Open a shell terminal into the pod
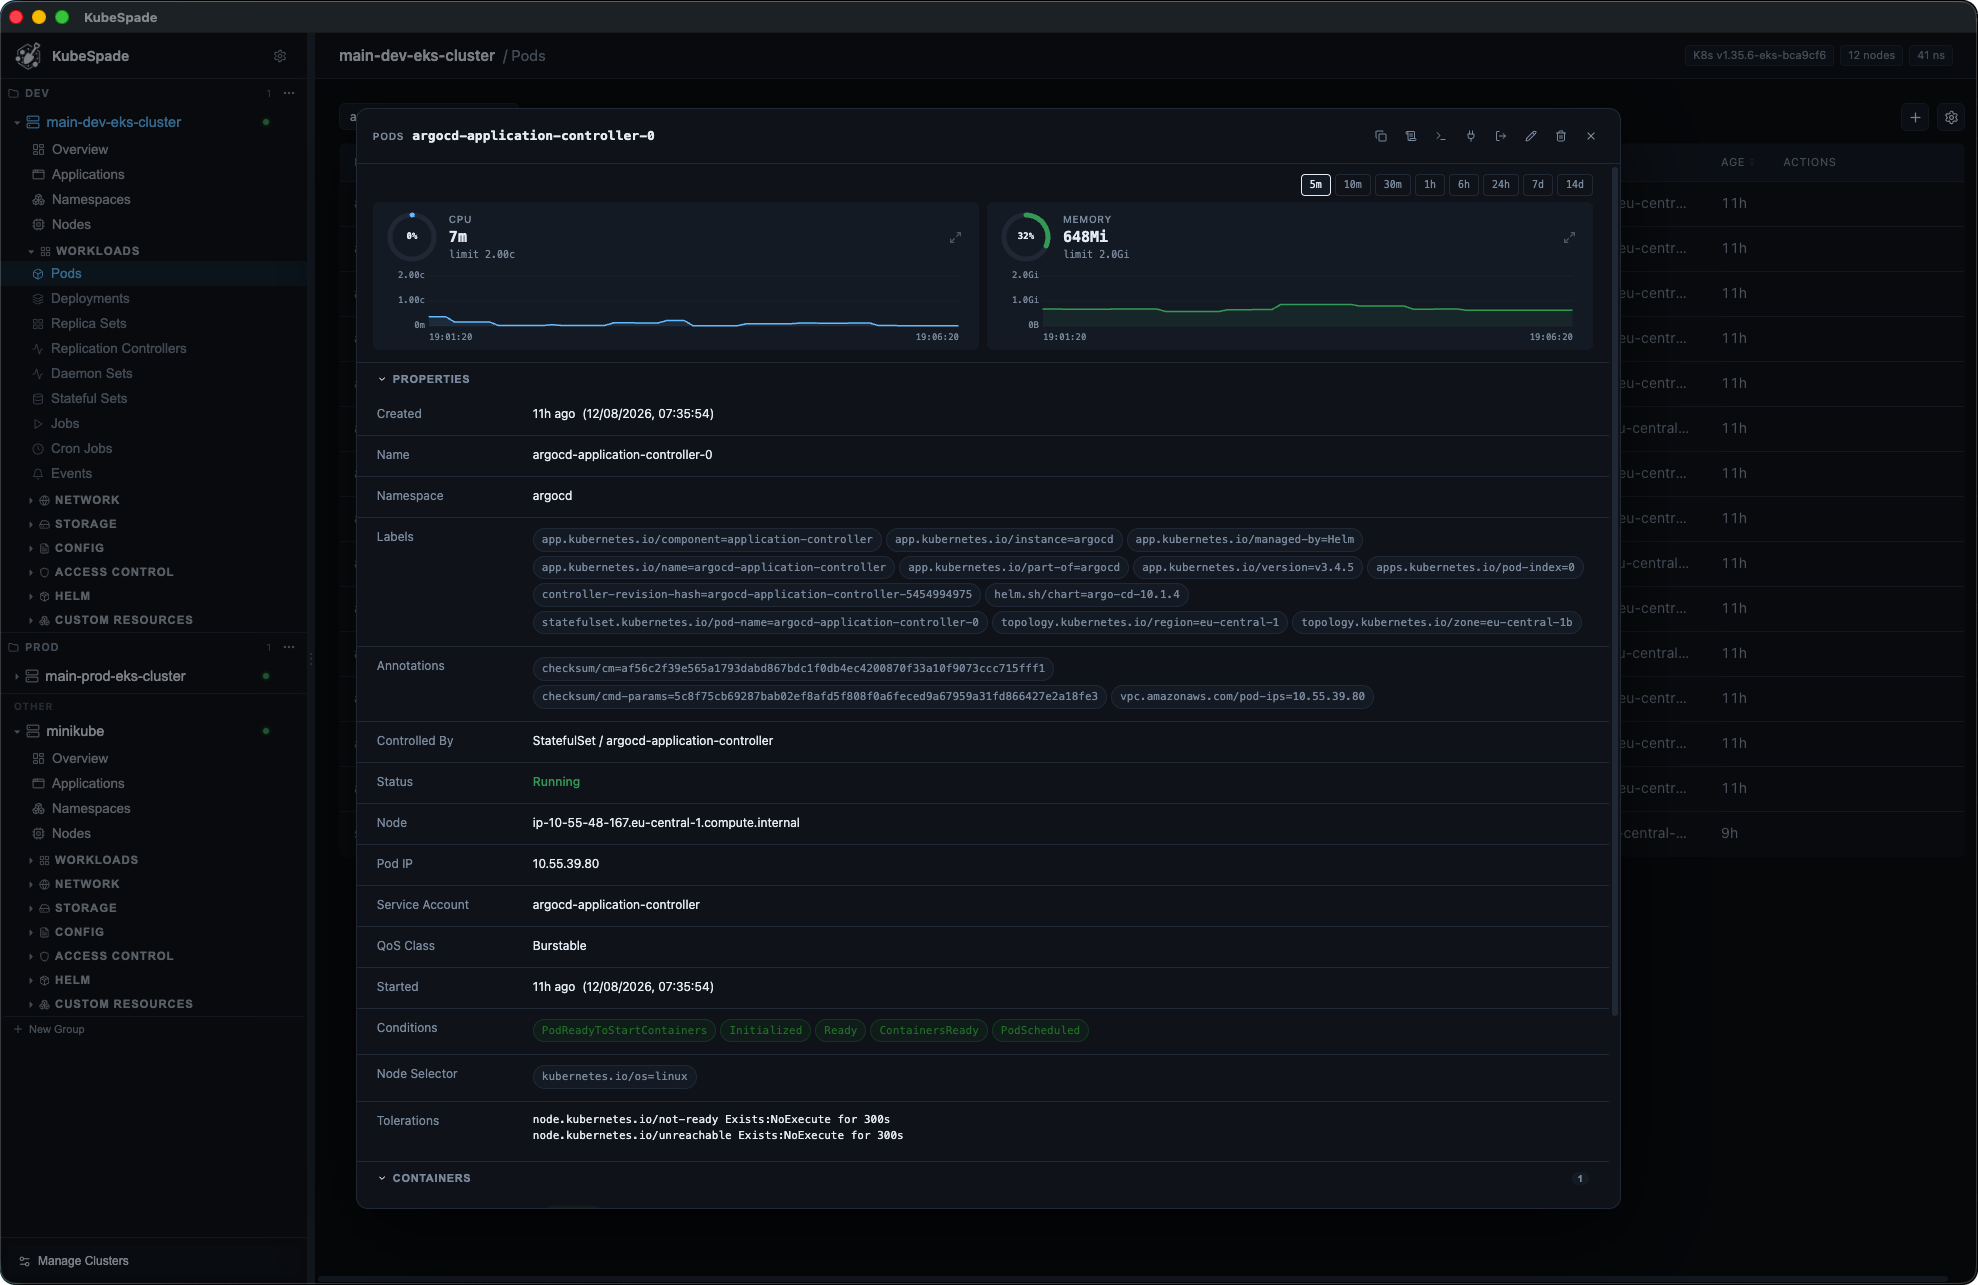Screen dimensions: 1978x1285 (1441, 136)
